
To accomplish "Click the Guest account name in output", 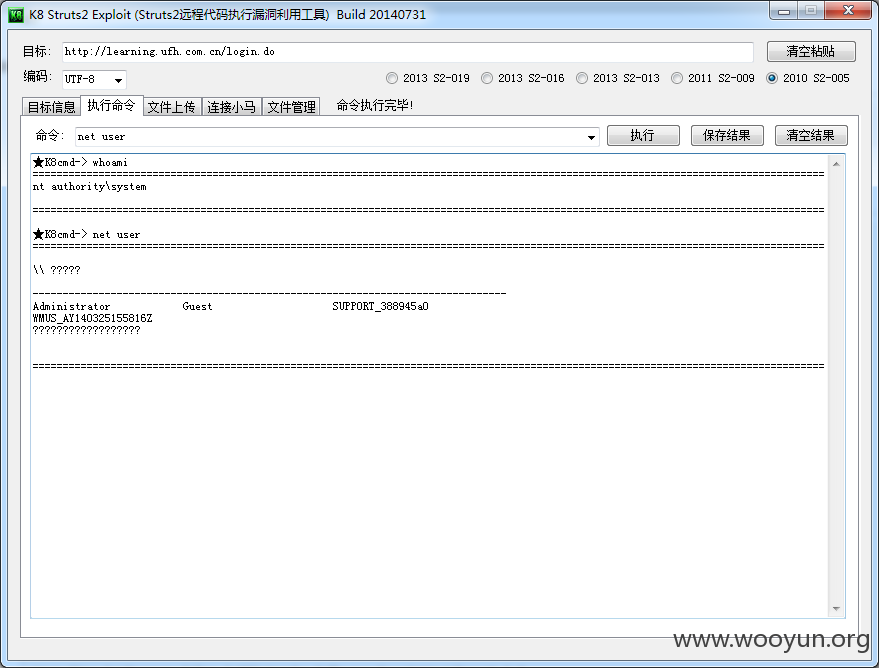I will [197, 307].
